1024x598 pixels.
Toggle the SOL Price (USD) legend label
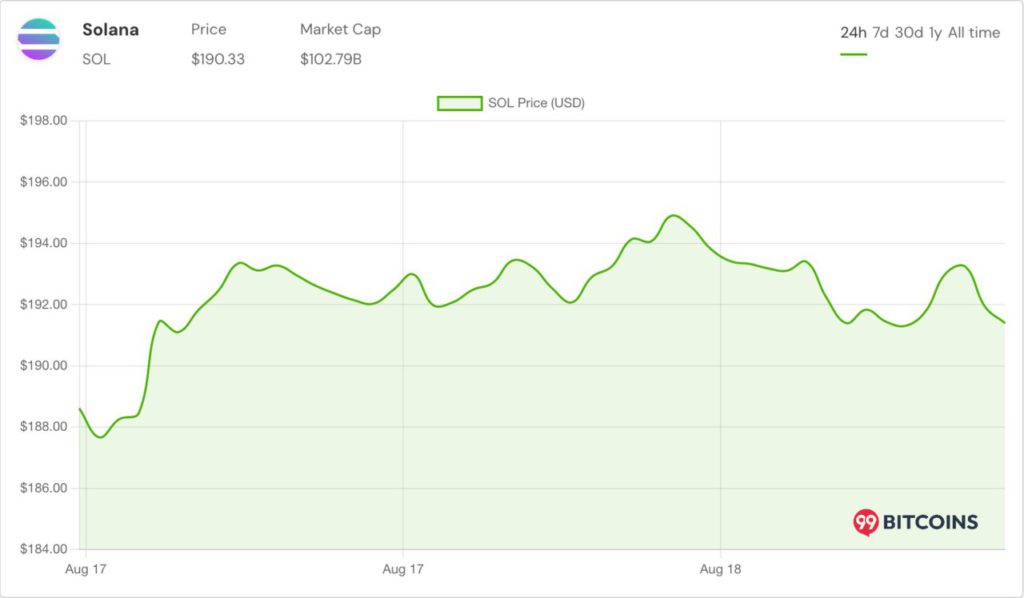(x=536, y=103)
